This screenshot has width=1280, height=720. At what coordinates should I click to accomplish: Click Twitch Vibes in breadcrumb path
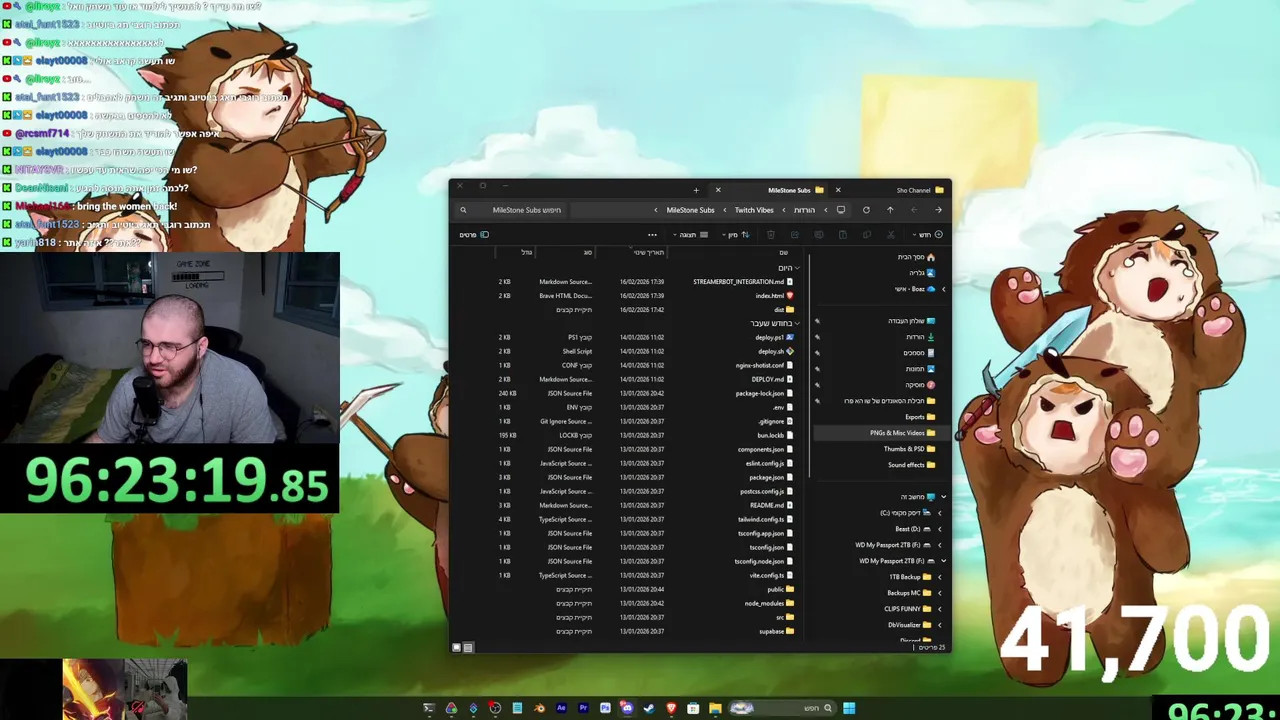(x=754, y=210)
